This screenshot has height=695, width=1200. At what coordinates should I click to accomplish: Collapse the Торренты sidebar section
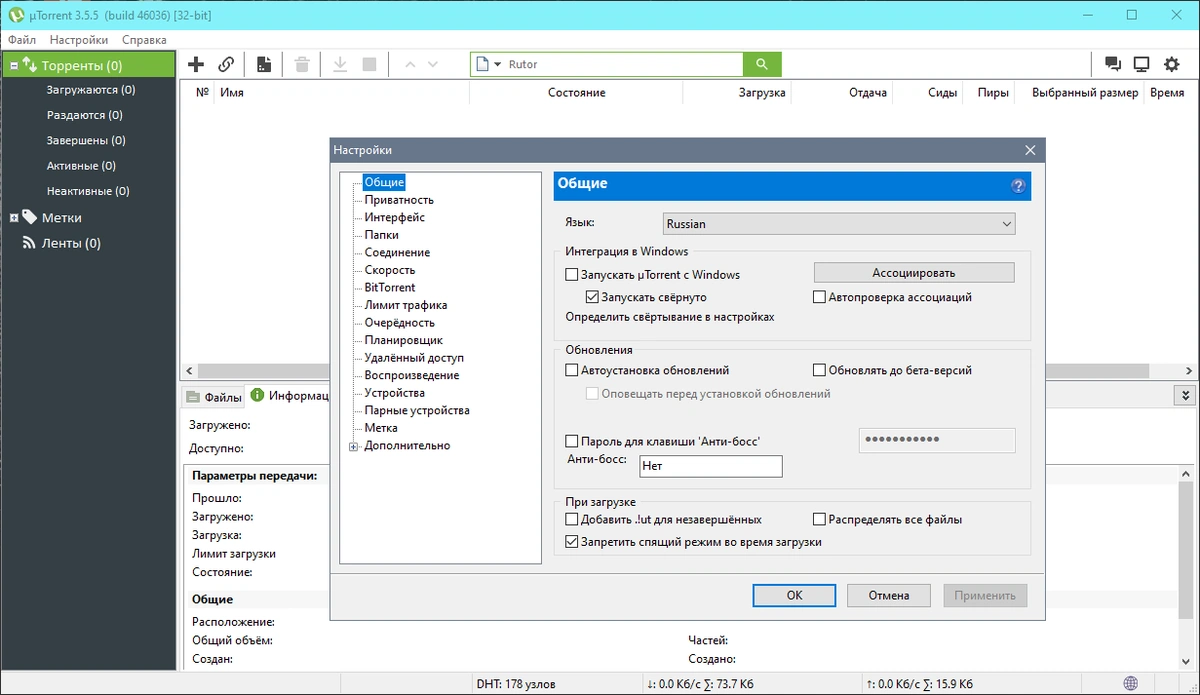click(13, 66)
